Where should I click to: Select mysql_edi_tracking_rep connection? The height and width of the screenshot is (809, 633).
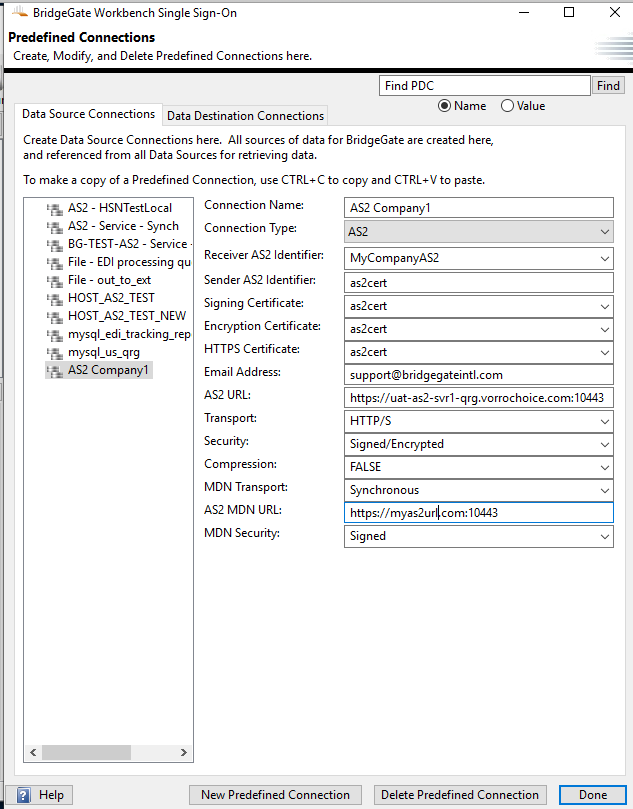(x=129, y=334)
